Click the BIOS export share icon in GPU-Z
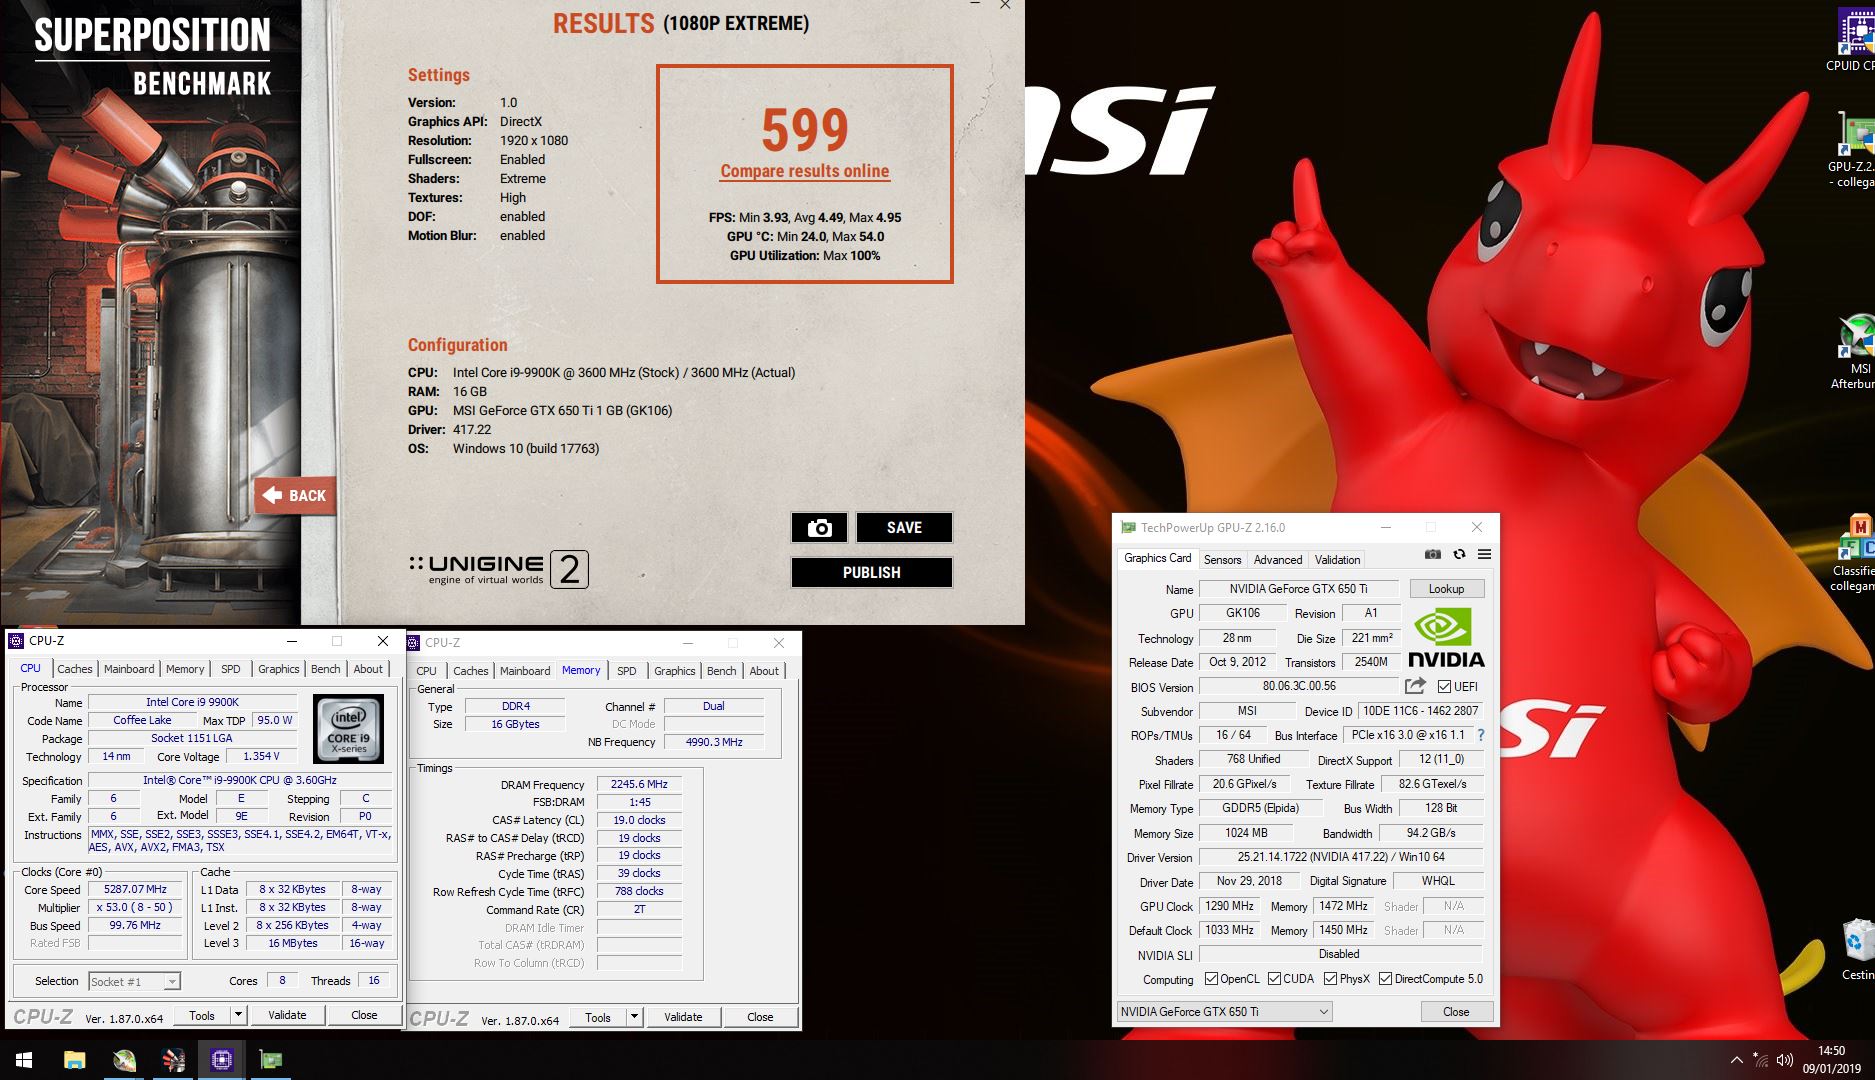1875x1080 pixels. [1415, 686]
